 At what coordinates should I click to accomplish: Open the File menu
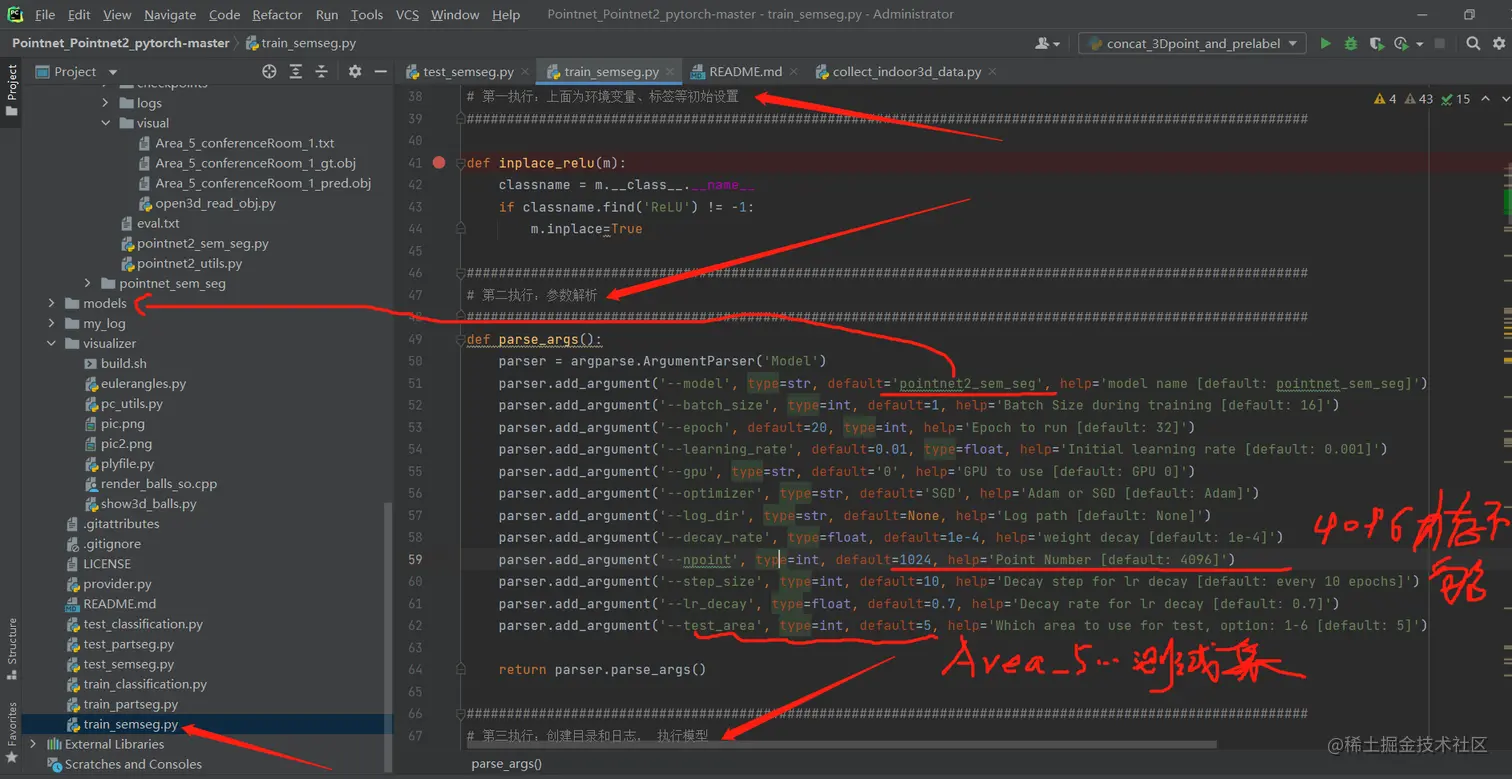[x=45, y=15]
